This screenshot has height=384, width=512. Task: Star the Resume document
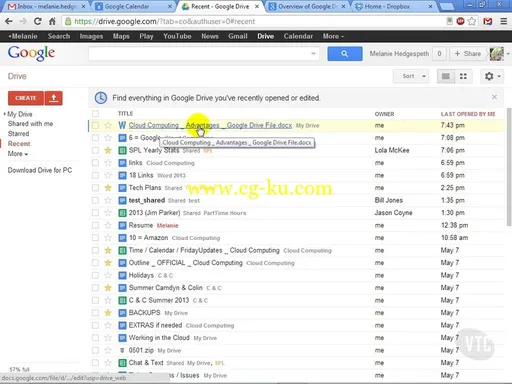coord(108,225)
